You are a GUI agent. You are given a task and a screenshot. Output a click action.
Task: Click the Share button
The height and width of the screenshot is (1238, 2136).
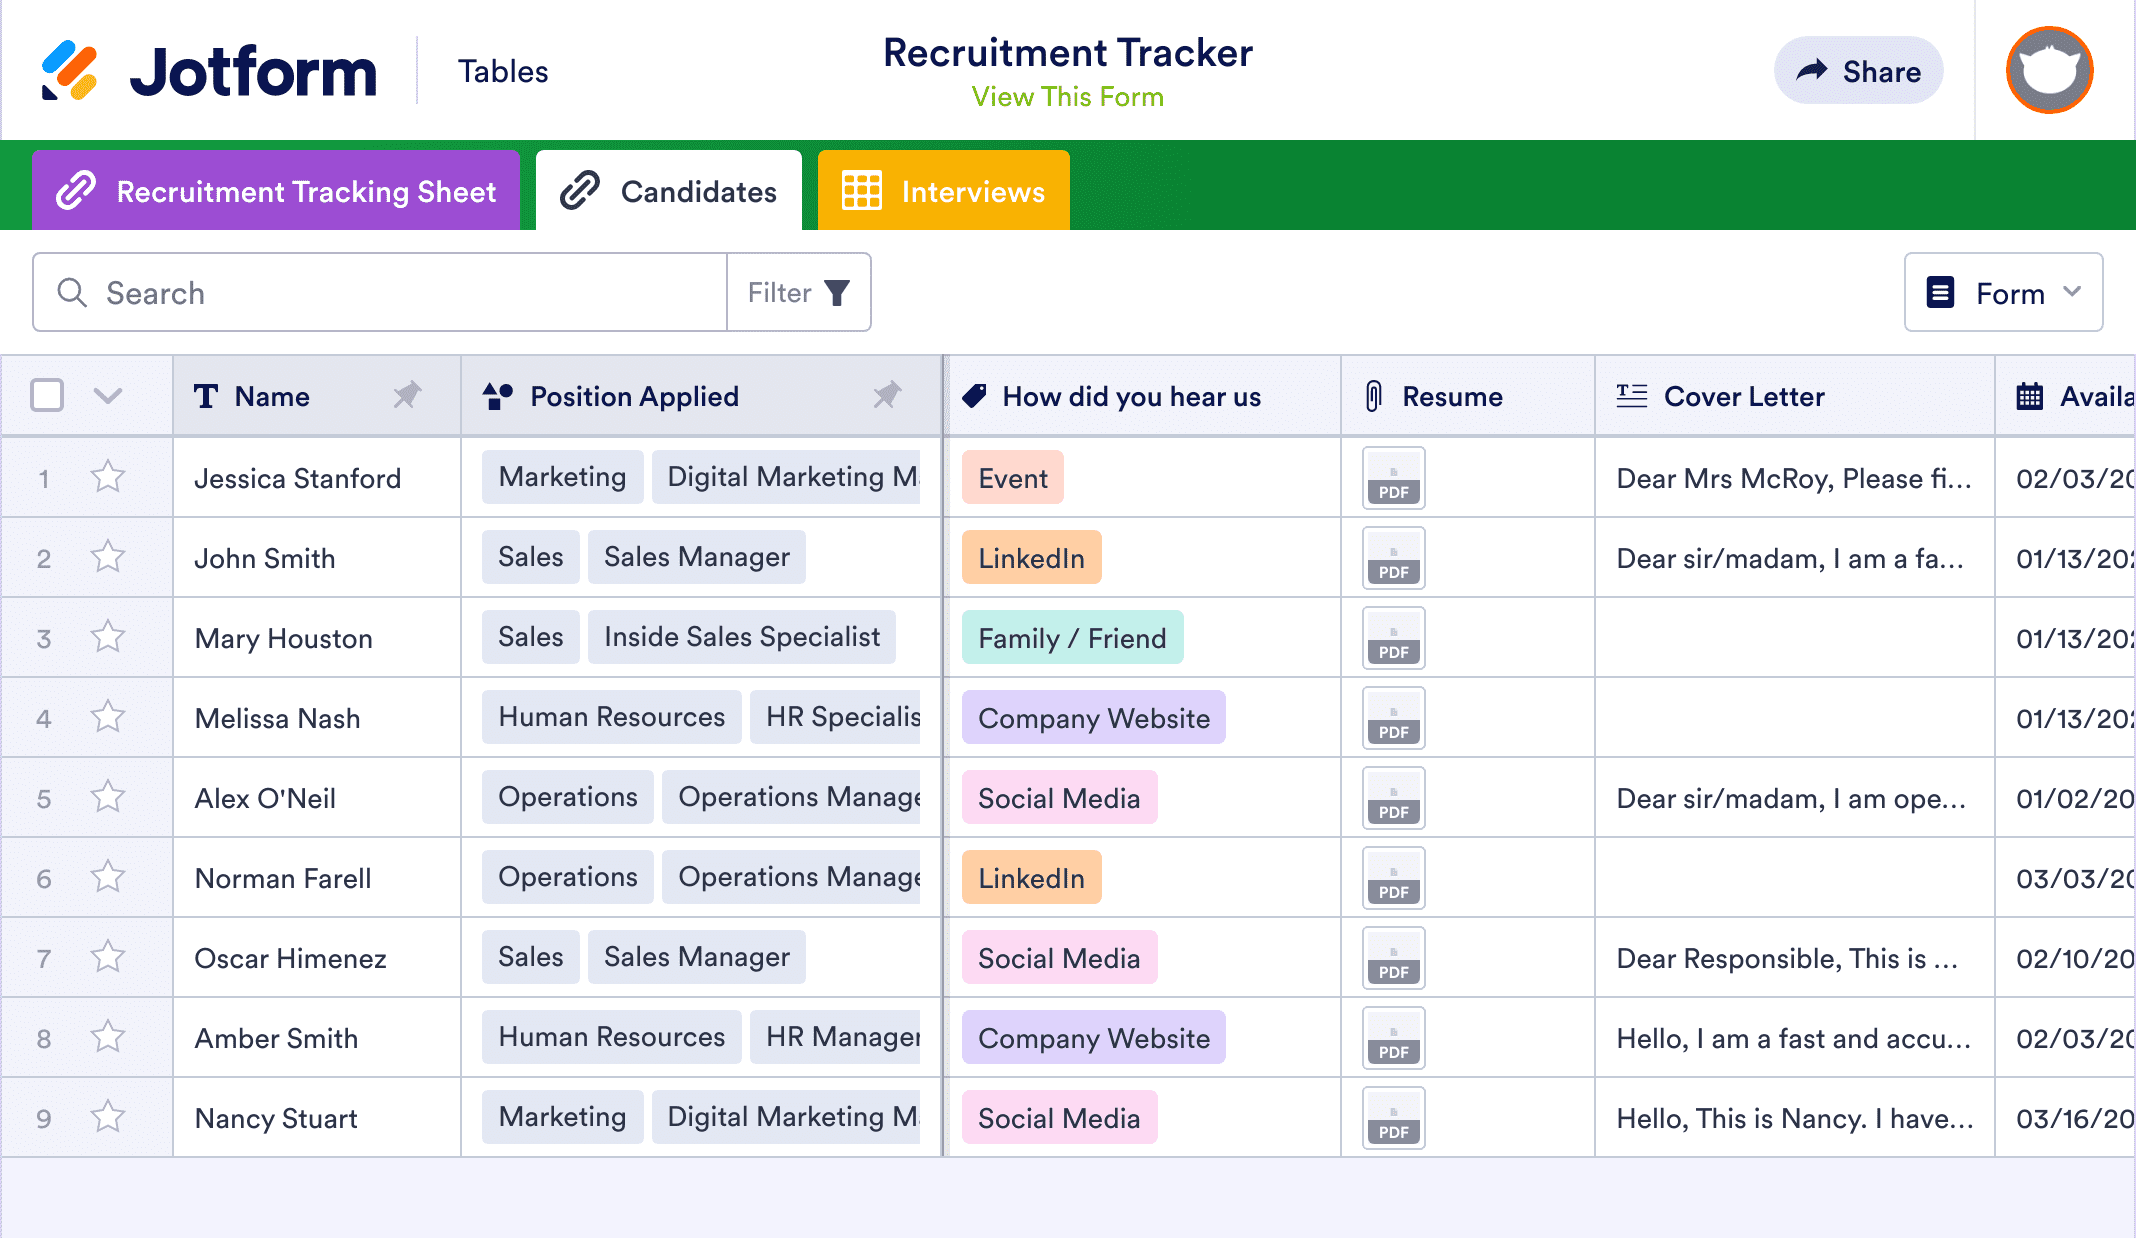[1859, 69]
